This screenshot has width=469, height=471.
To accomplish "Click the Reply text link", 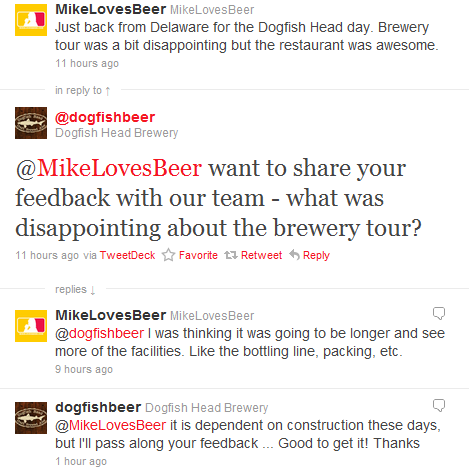I will [x=316, y=256].
